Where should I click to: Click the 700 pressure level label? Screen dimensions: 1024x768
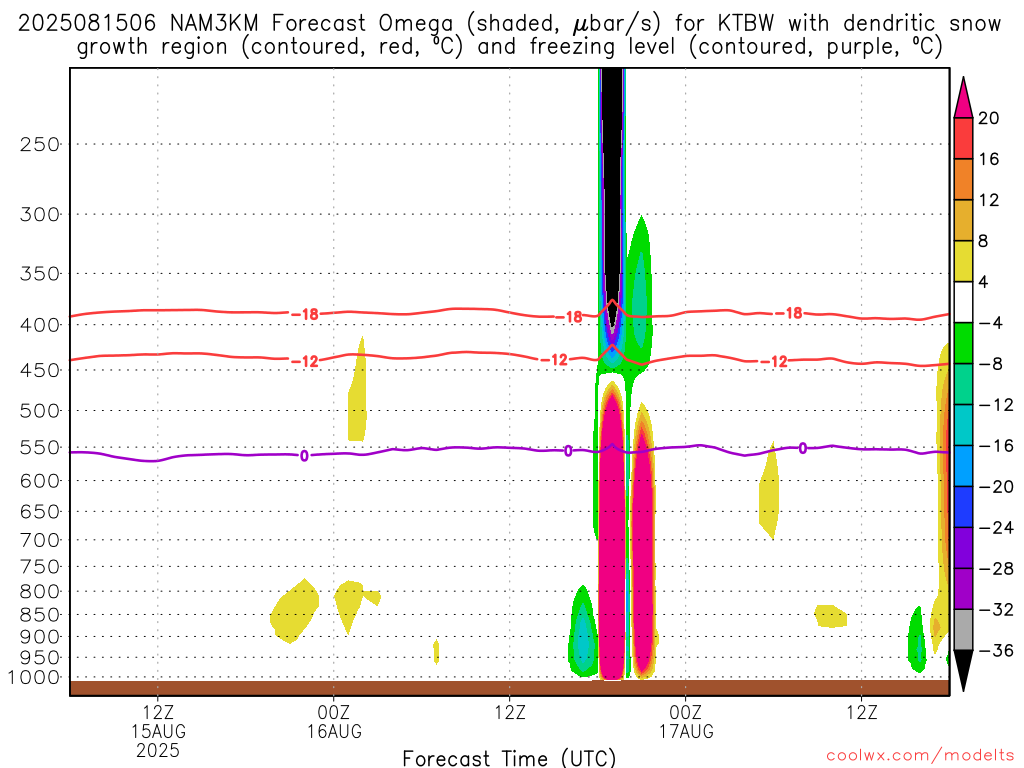tap(40, 540)
